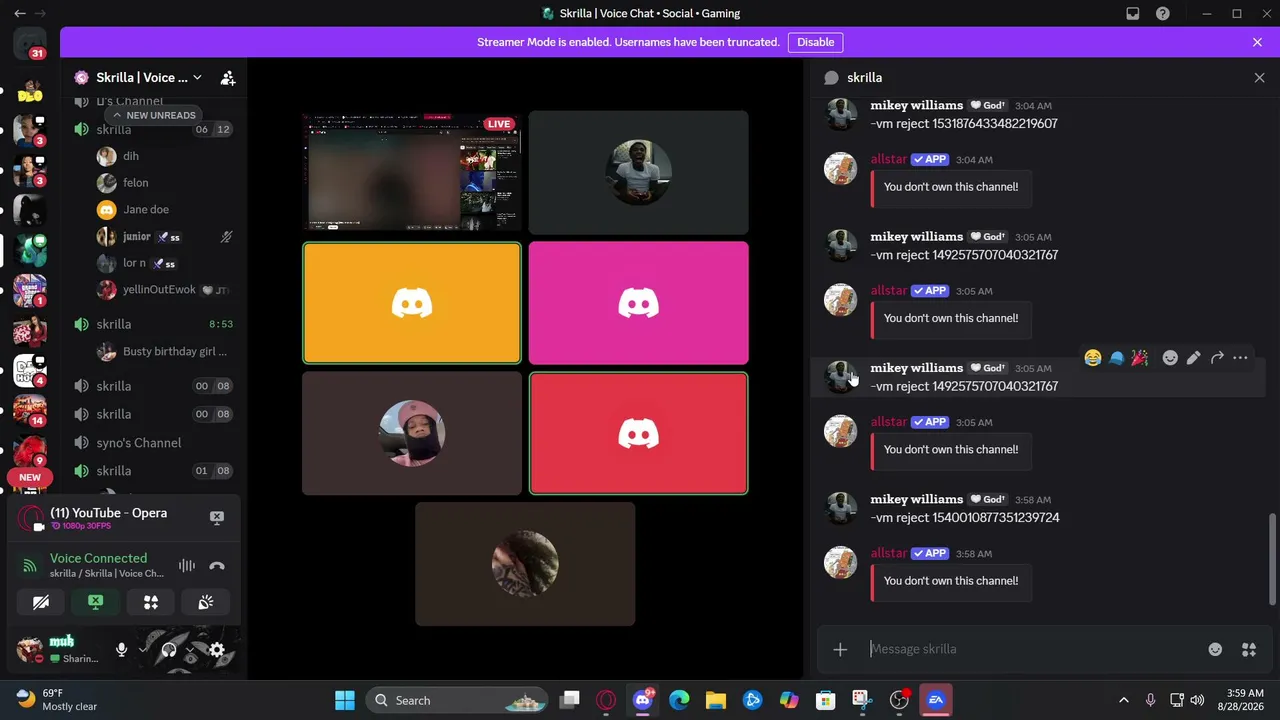The height and width of the screenshot is (720, 1280).
Task: Open the inbox icon in title bar
Action: pos(1133,14)
